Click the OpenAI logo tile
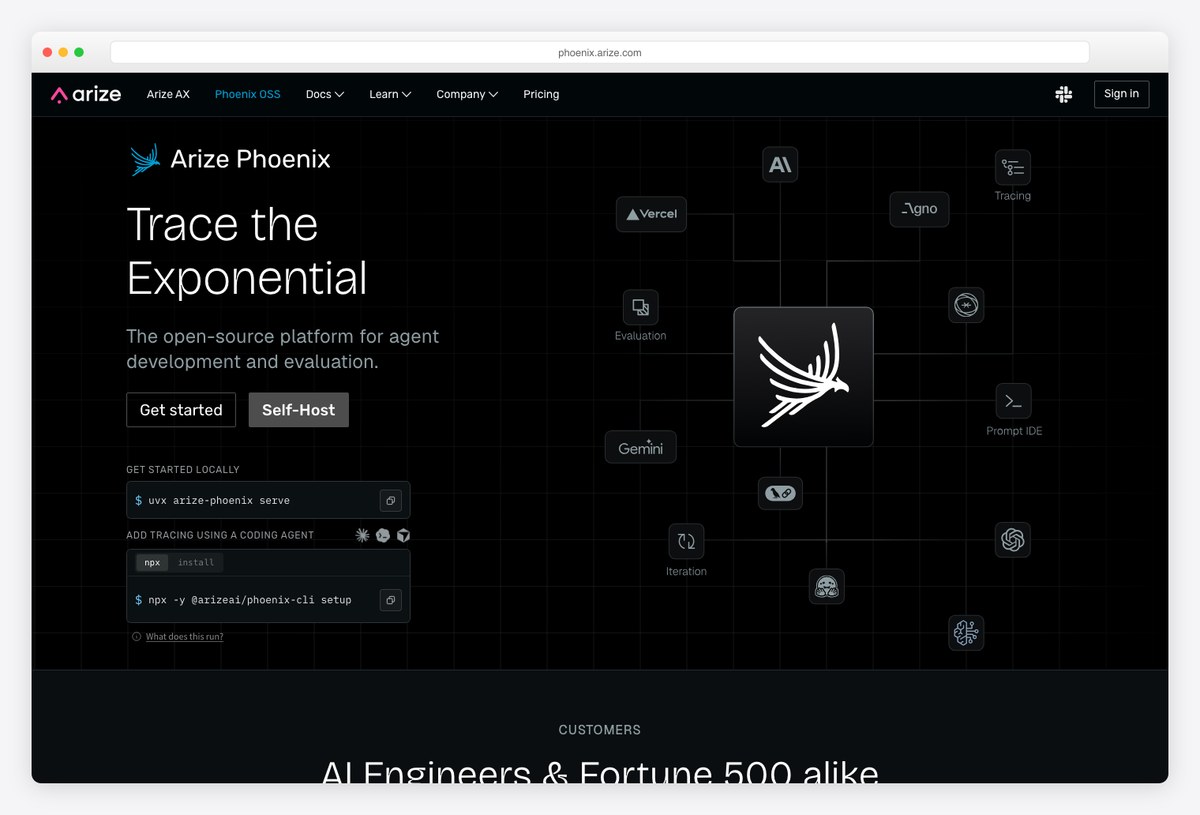The width and height of the screenshot is (1200, 815). [1013, 540]
